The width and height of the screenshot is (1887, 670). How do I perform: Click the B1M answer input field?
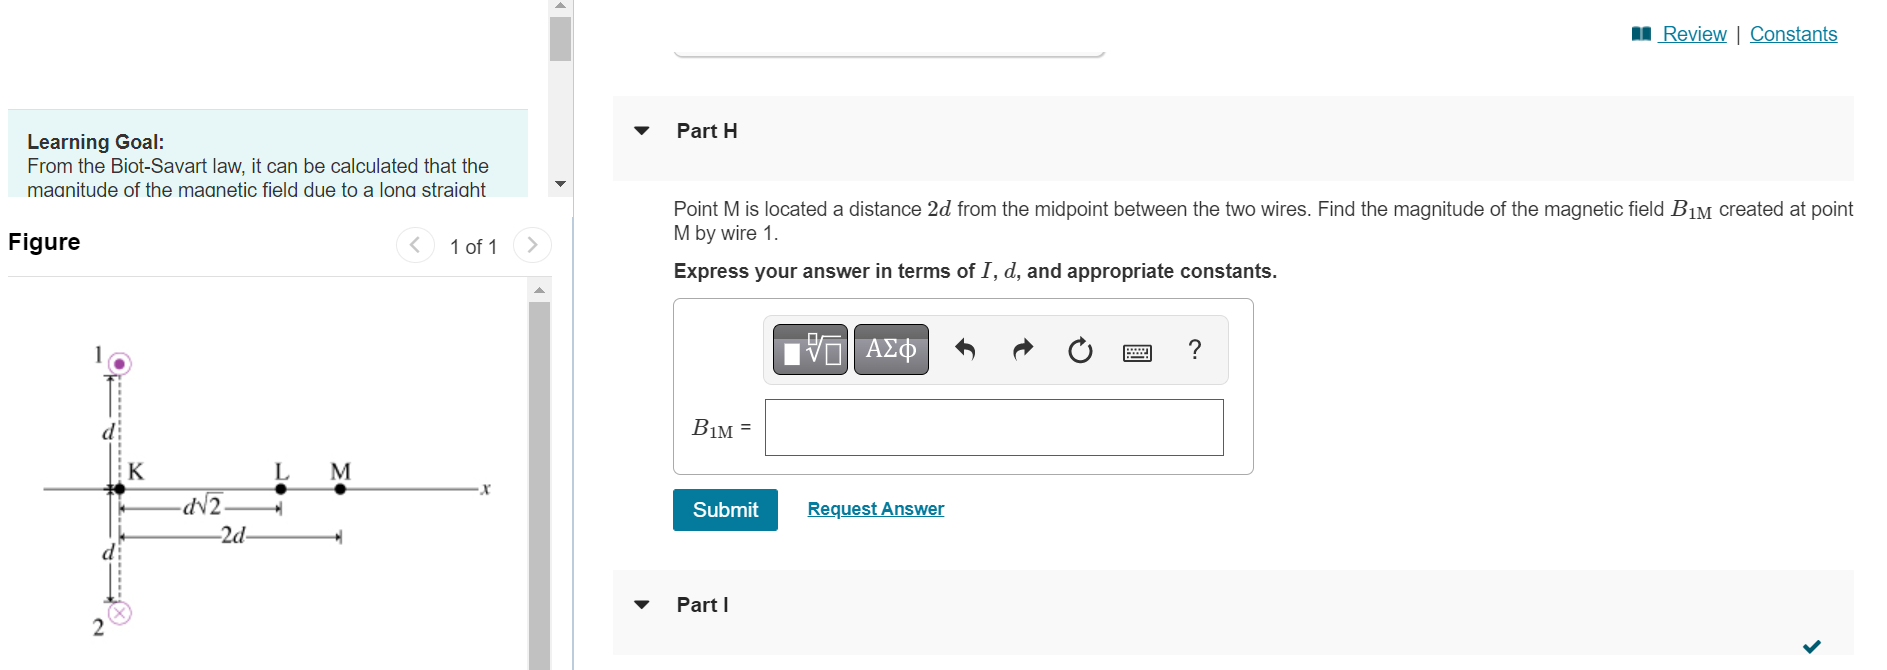994,428
